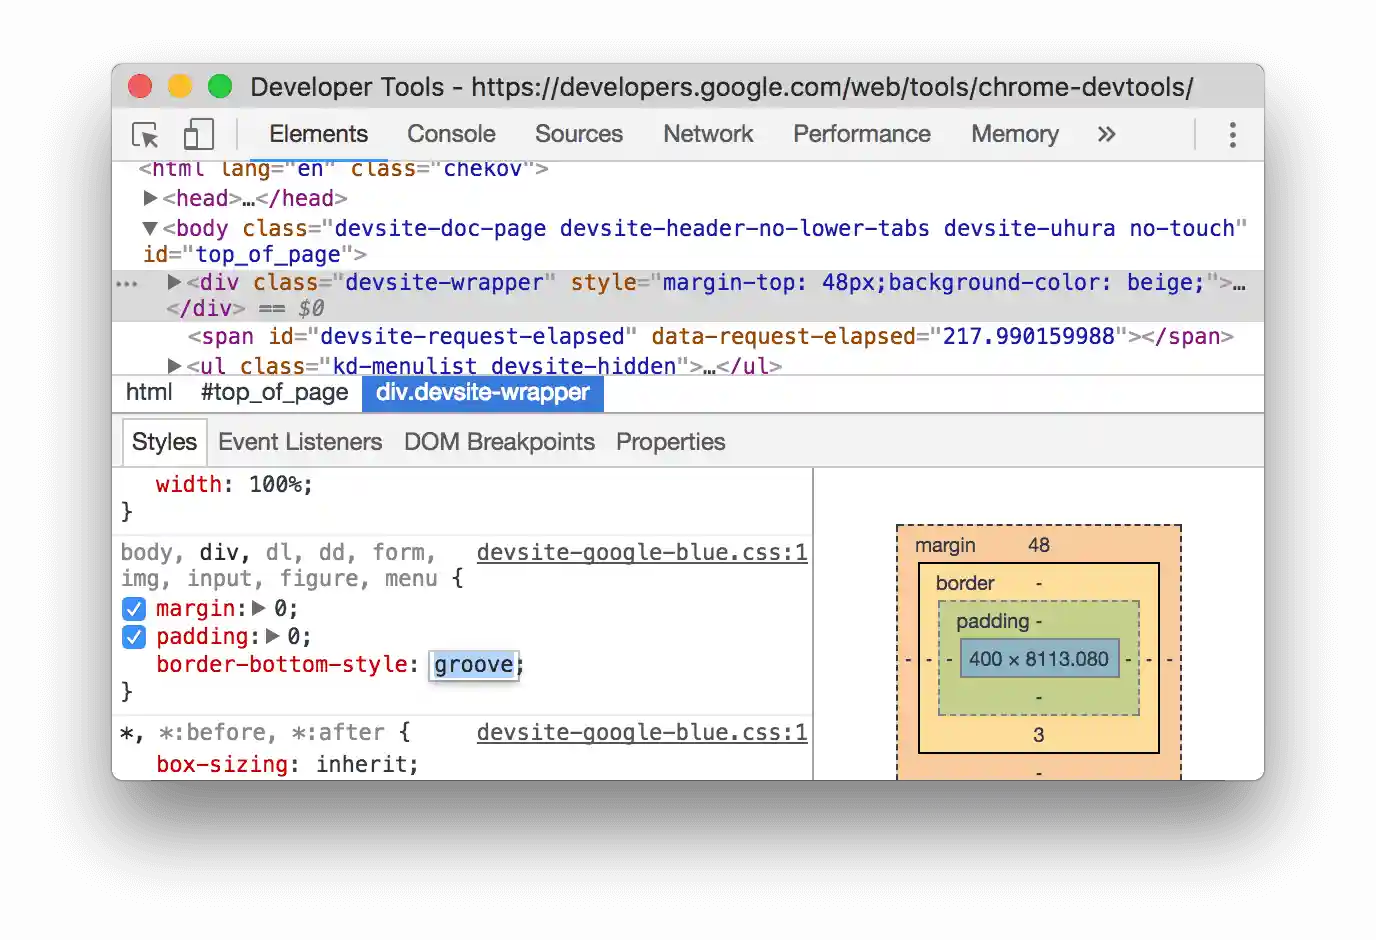Open the first devsite-google-blue.css:1 link
Image resolution: width=1376 pixels, height=940 pixels.
[641, 553]
